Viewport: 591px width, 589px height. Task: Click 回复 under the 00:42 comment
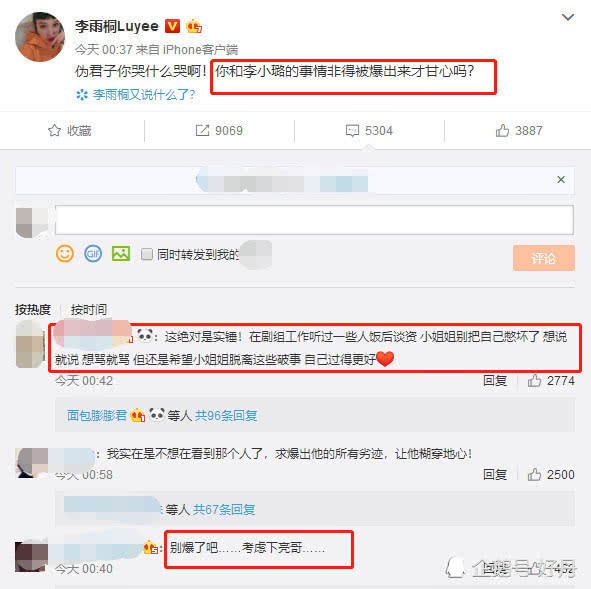click(495, 381)
